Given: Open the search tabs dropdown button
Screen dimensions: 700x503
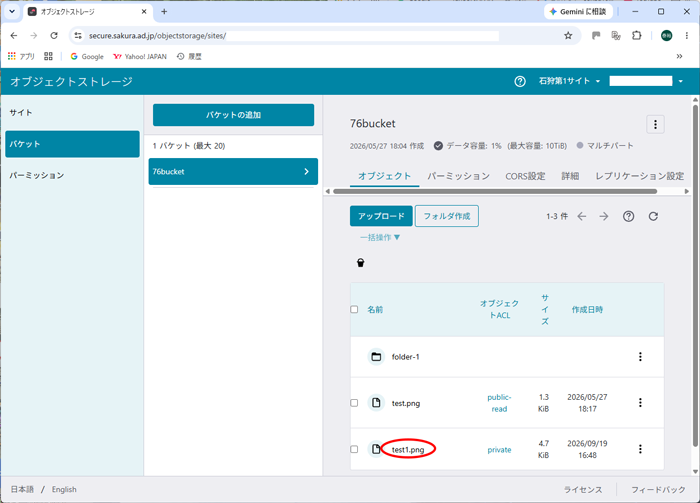Looking at the screenshot, I should point(12,12).
